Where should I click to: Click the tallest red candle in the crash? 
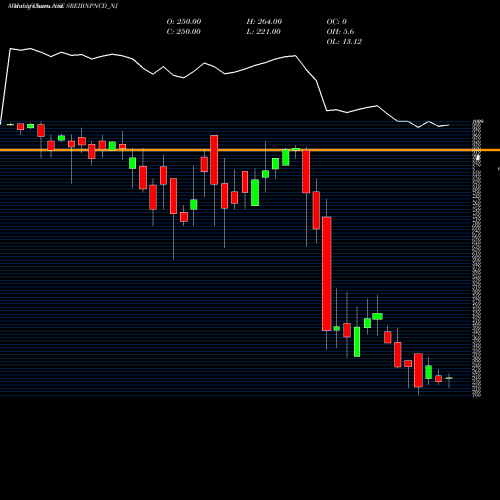[x=327, y=274]
